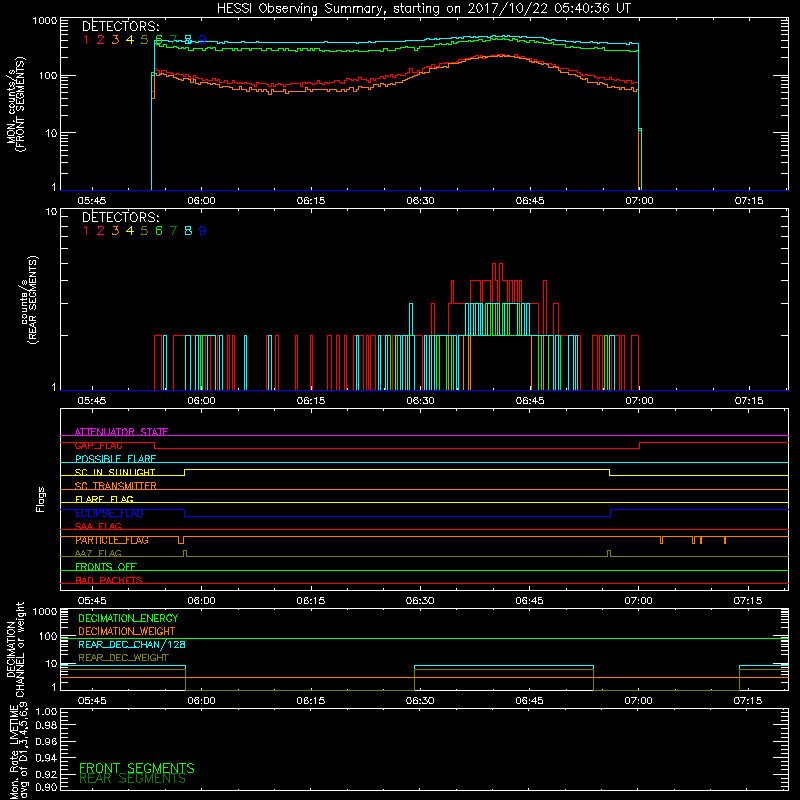Screen dimensions: 800x800
Task: Click the SC_IN_SUNLIGHT flag label
Action: 115,472
